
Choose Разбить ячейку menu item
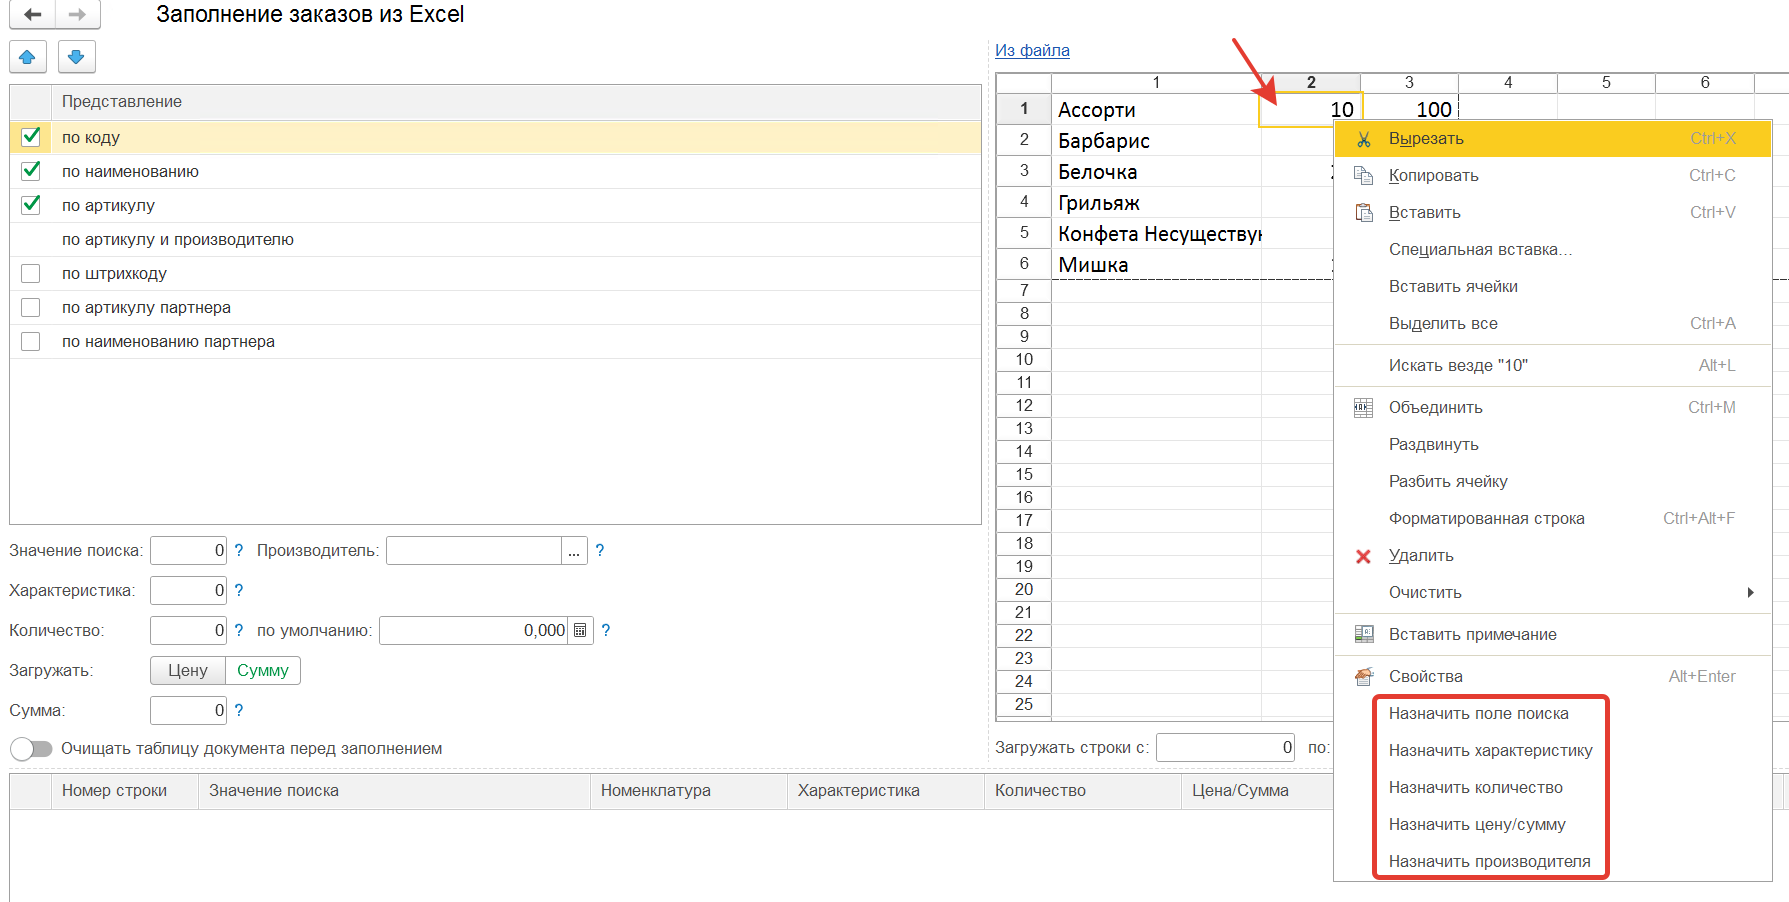pyautogui.click(x=1552, y=482)
